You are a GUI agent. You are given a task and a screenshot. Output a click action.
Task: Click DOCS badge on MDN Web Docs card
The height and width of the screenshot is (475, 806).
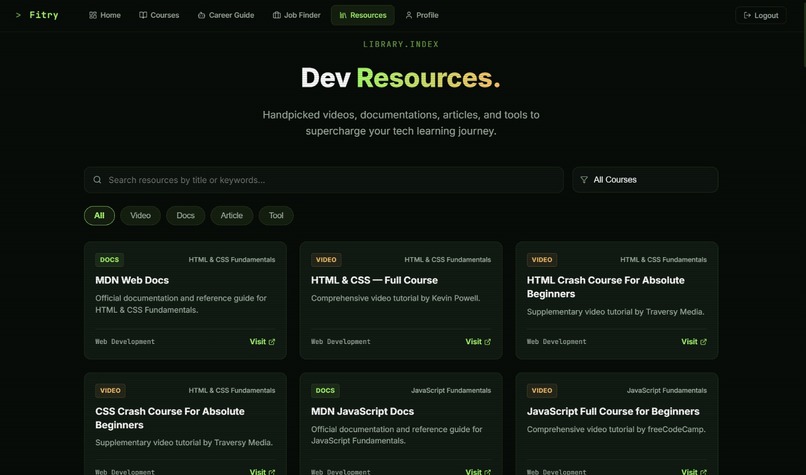pyautogui.click(x=109, y=260)
